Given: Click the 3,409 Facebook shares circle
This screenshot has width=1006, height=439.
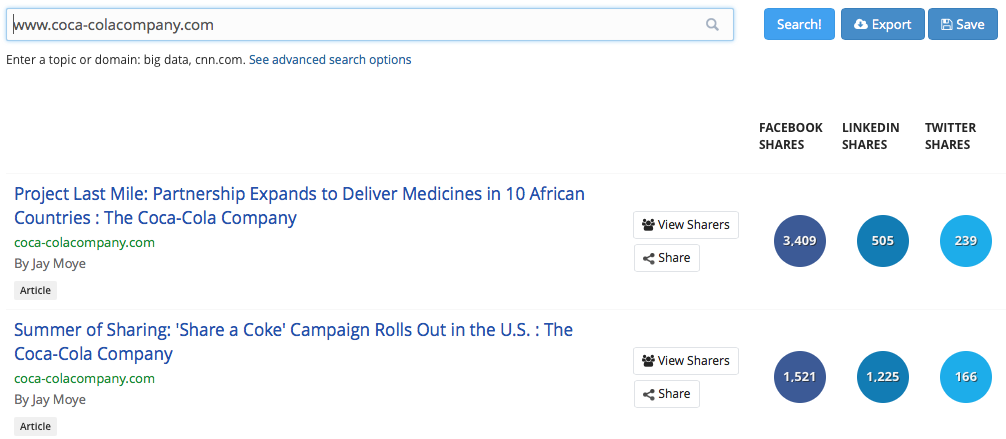Looking at the screenshot, I should coord(800,241).
